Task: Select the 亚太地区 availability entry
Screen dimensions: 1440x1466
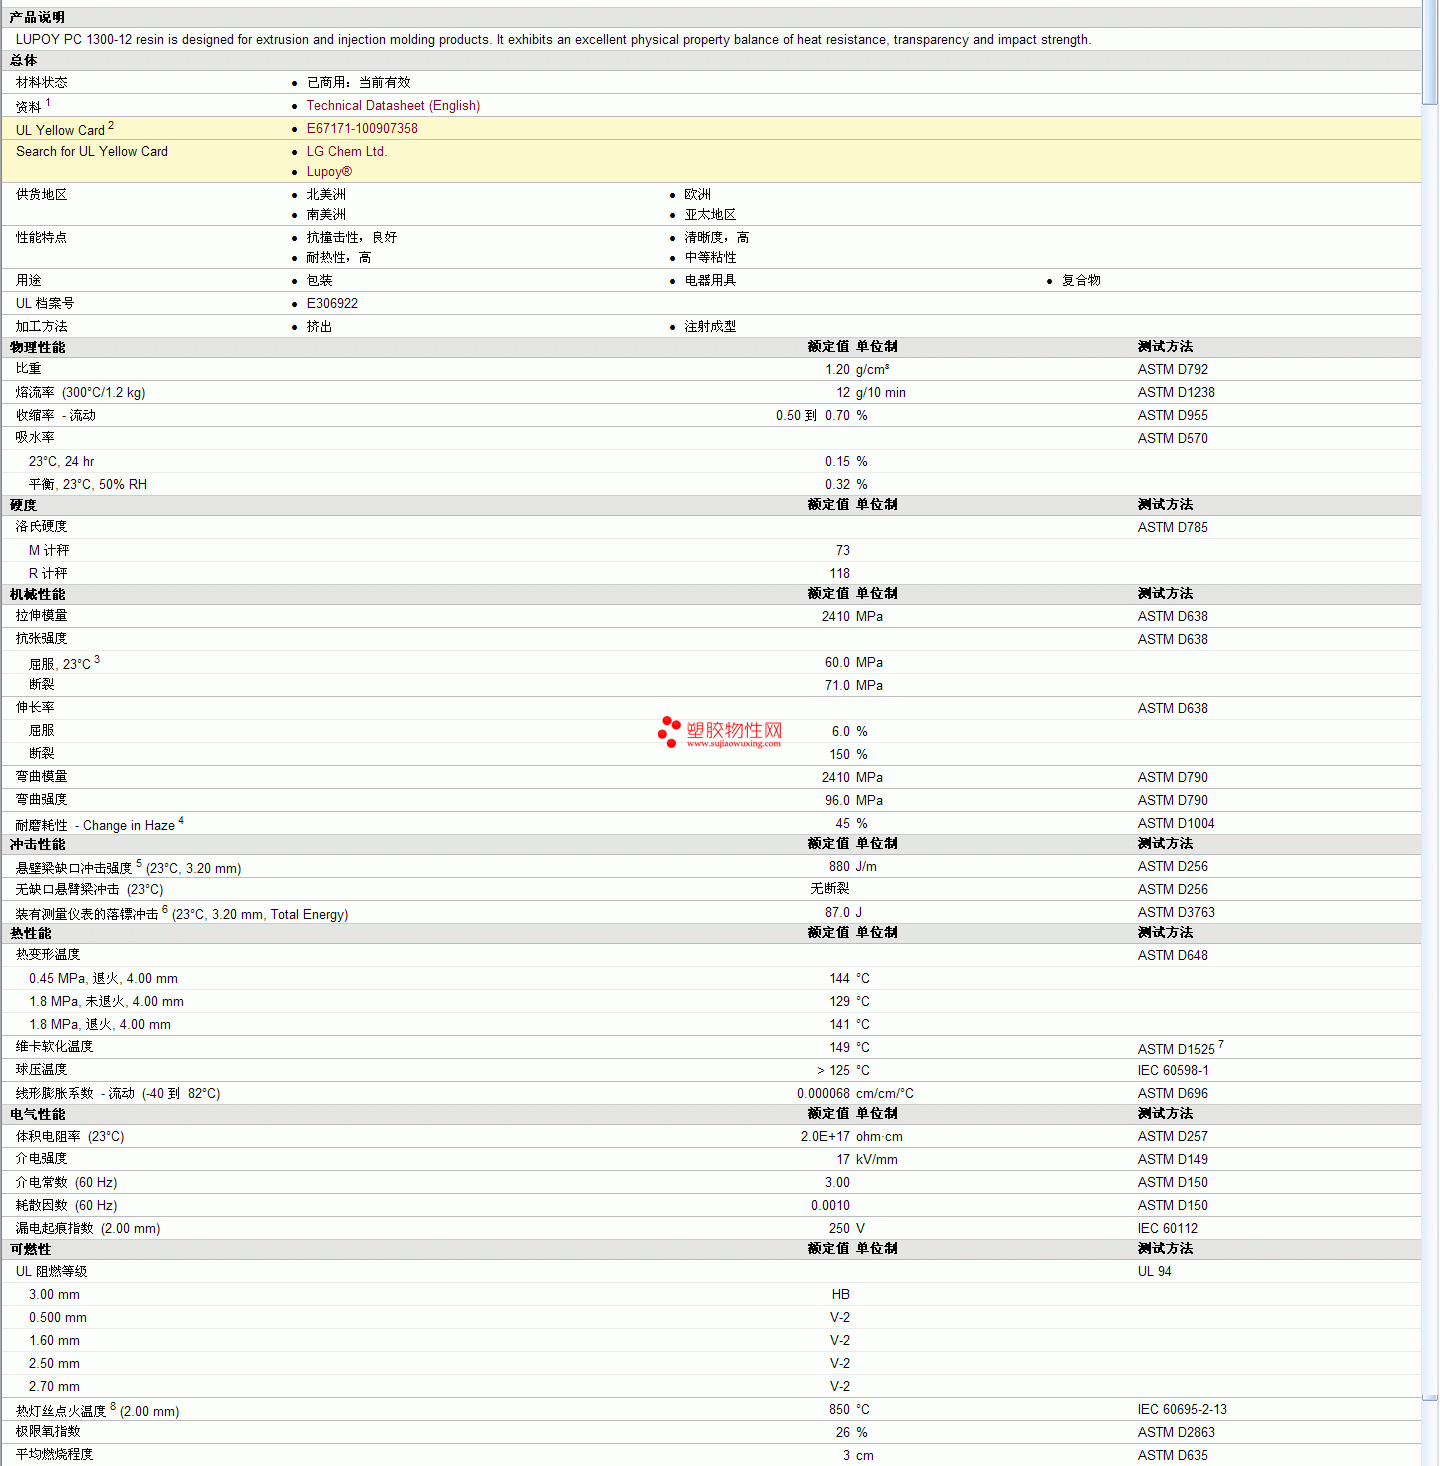Action: point(710,214)
